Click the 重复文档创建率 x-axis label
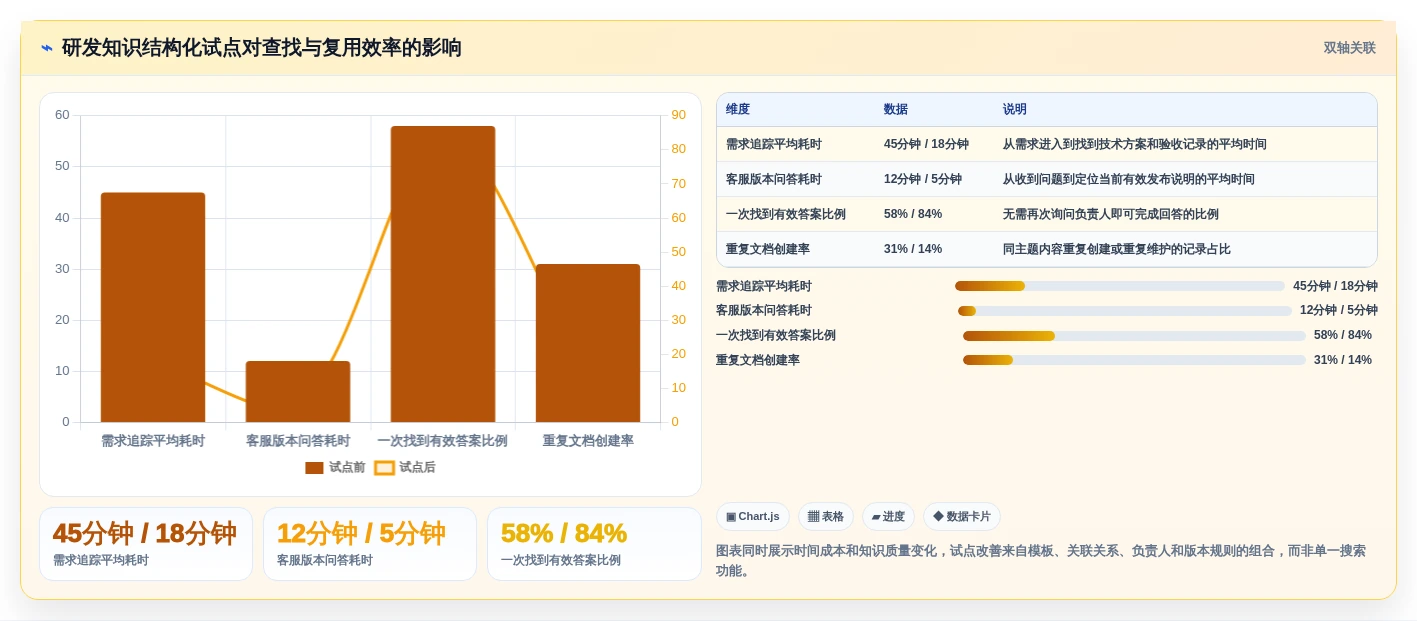This screenshot has height=621, width=1417. (588, 441)
